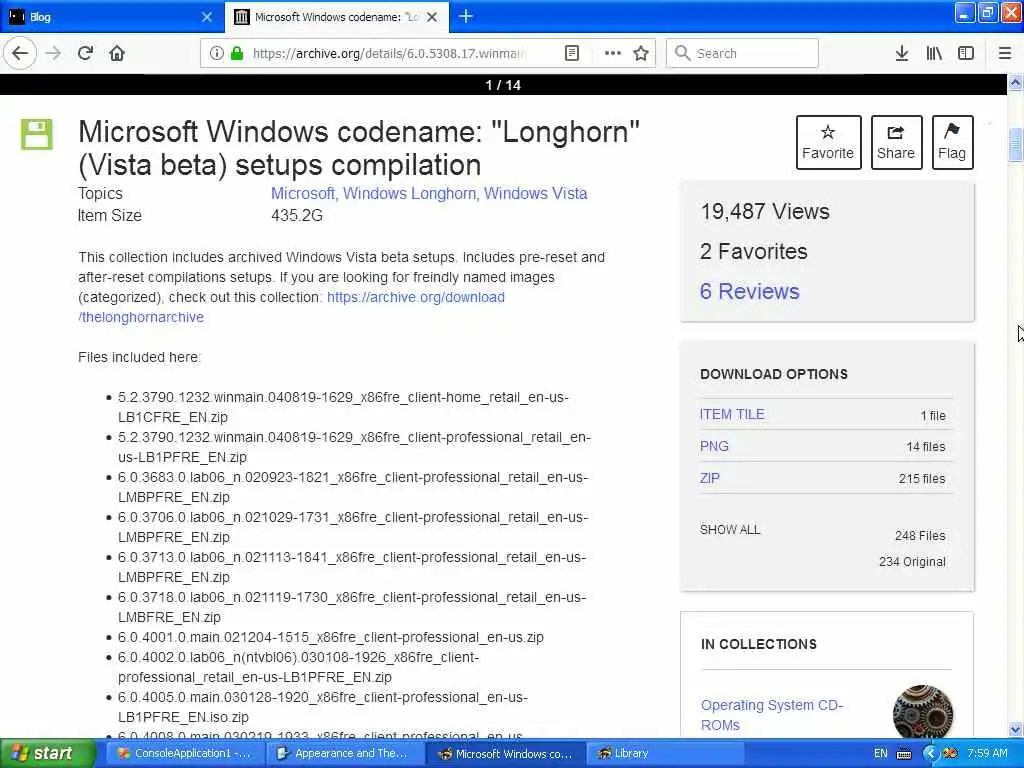The height and width of the screenshot is (768, 1024).
Task: Open the browser home page
Action: pos(117,53)
